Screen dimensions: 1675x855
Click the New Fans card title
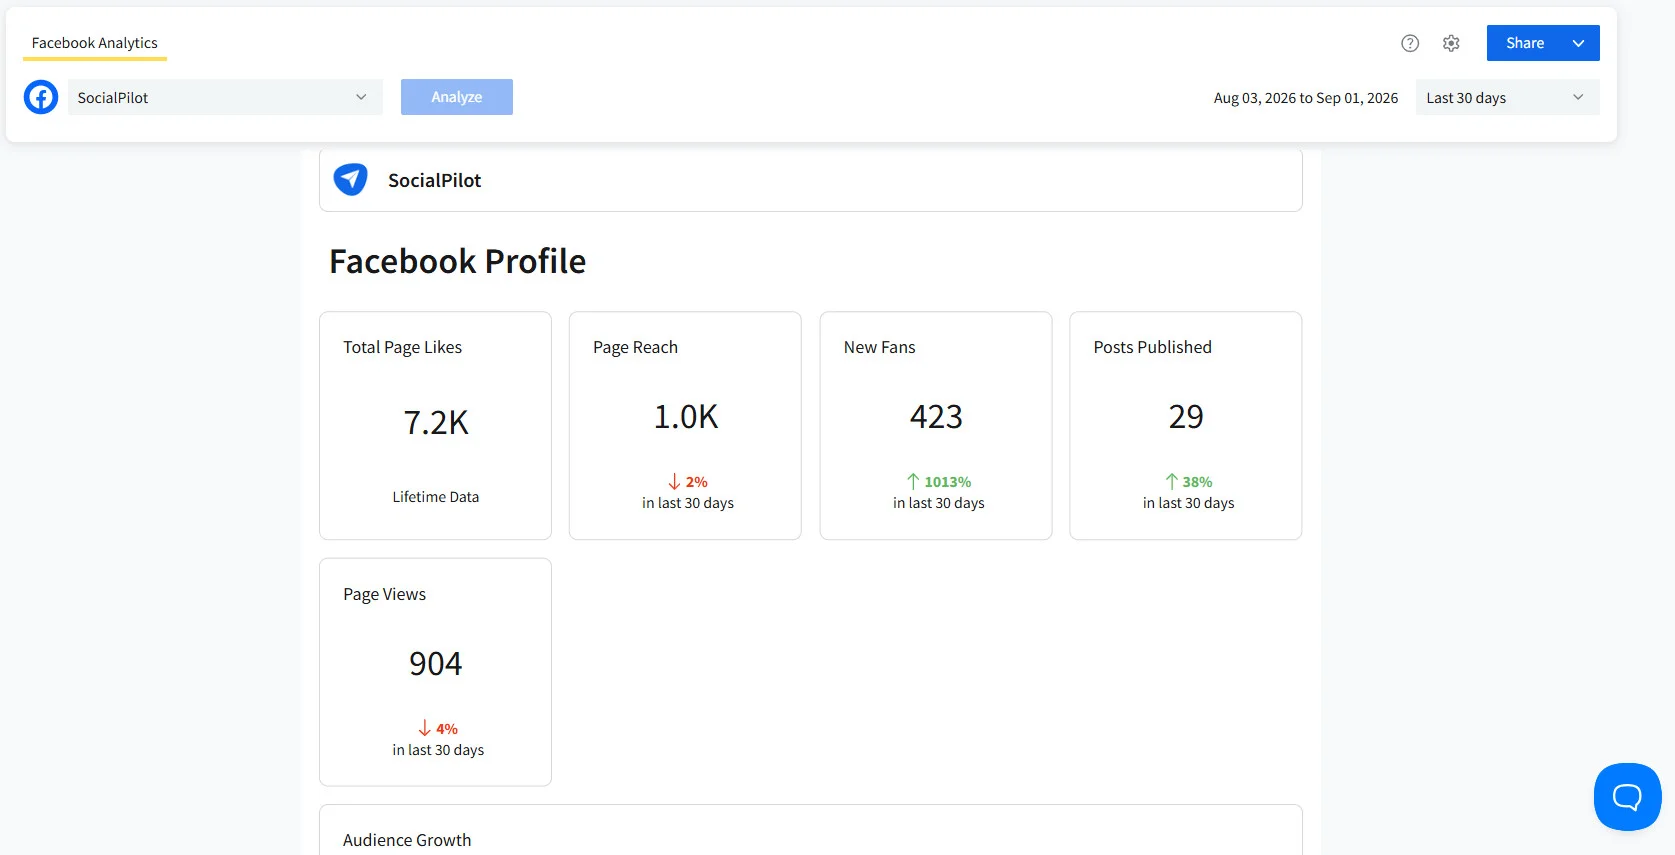[x=880, y=347]
